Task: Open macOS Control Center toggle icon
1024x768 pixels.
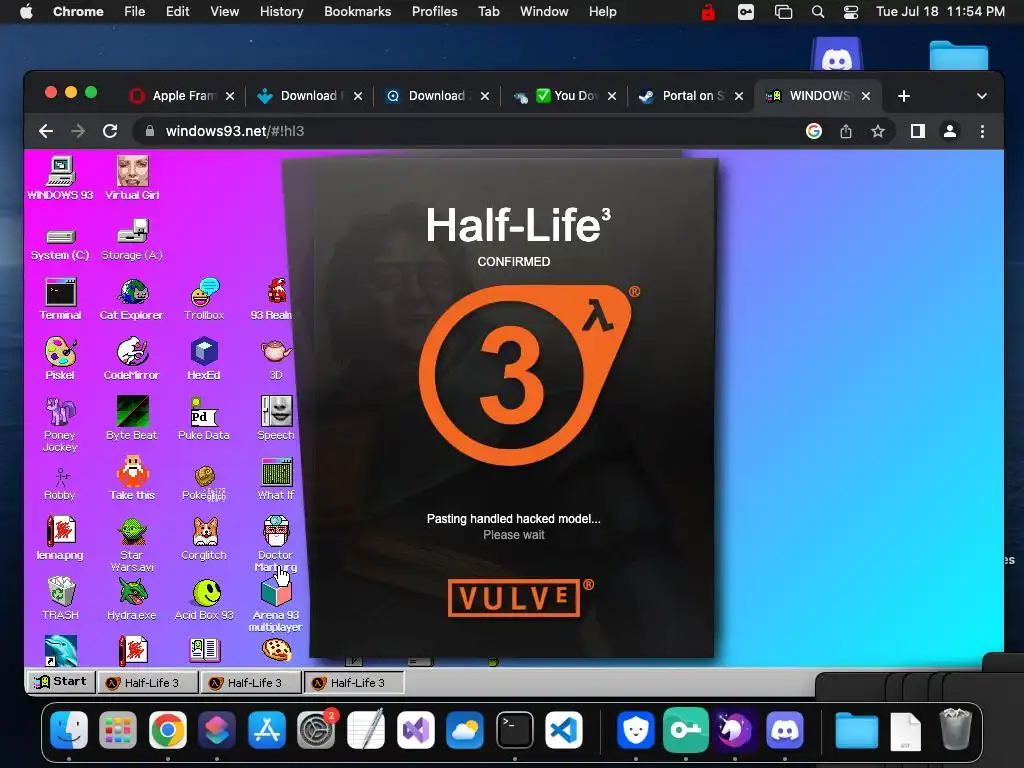Action: point(851,12)
